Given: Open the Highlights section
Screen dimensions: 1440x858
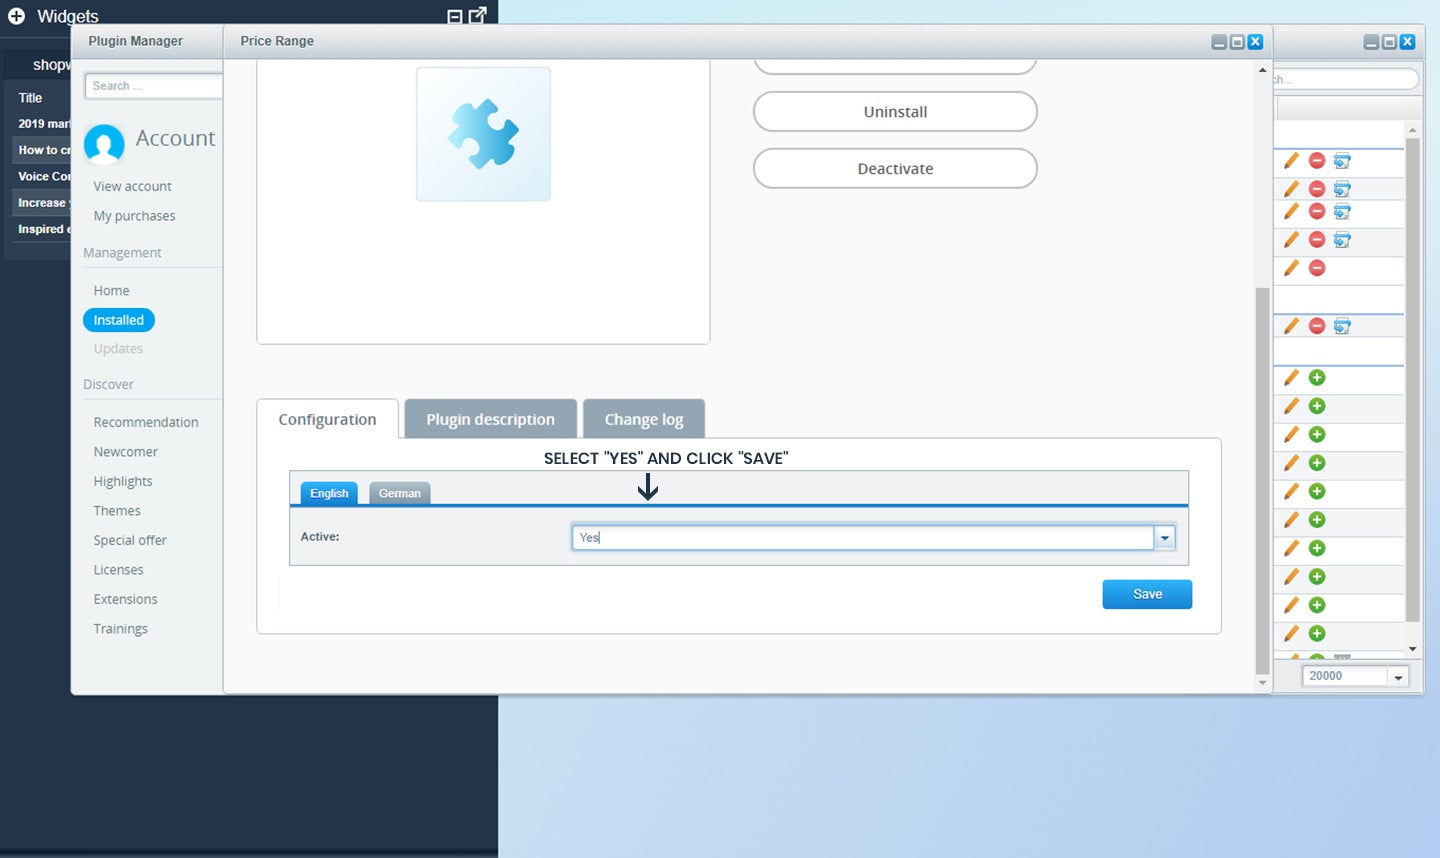Looking at the screenshot, I should click(x=123, y=482).
